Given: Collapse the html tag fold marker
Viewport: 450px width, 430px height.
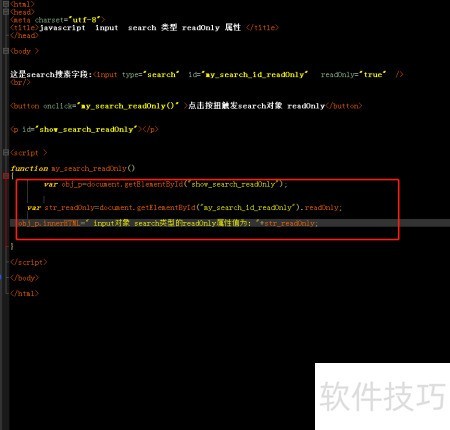Looking at the screenshot, I should [6, 4].
